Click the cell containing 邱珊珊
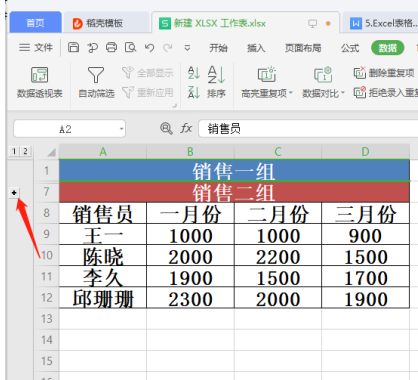The height and width of the screenshot is (380, 418). click(x=103, y=297)
